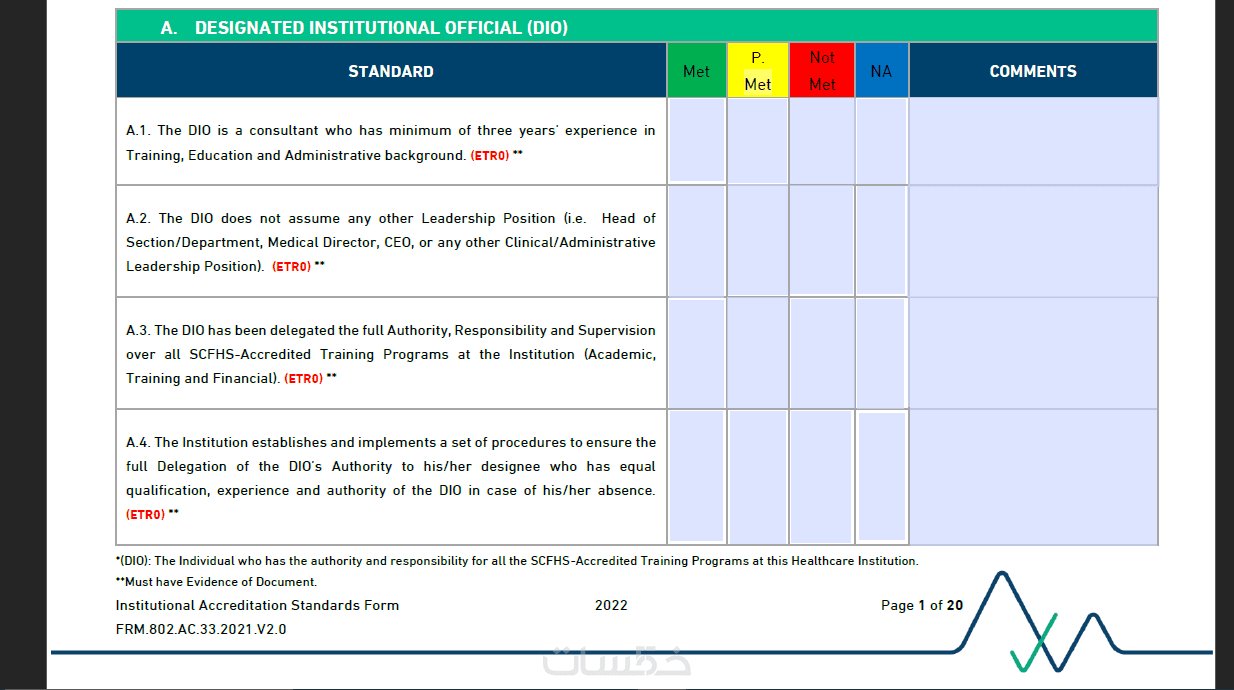
Task: Click the Comments field for standard A.3
Action: [1034, 353]
